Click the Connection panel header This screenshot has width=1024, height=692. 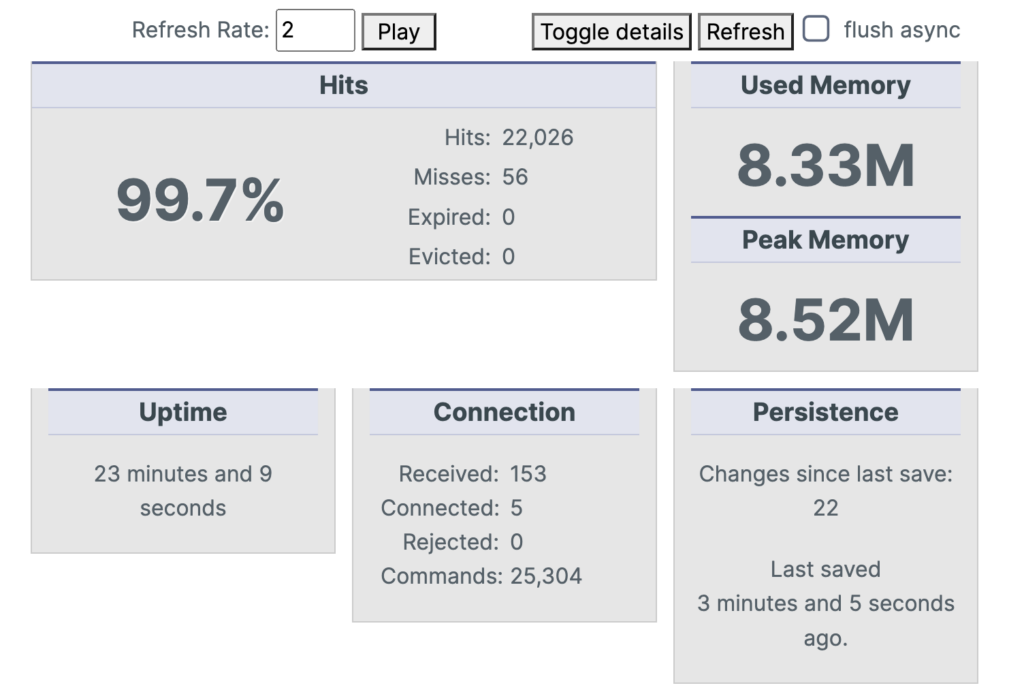click(504, 412)
